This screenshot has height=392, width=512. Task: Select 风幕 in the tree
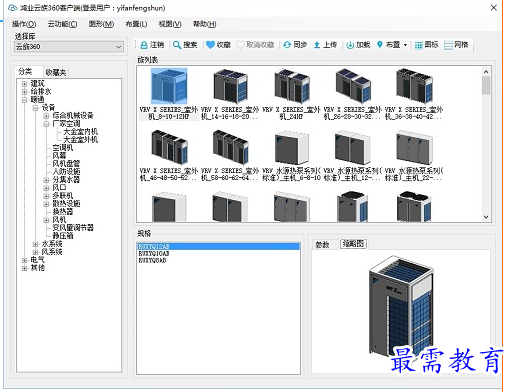(x=59, y=156)
